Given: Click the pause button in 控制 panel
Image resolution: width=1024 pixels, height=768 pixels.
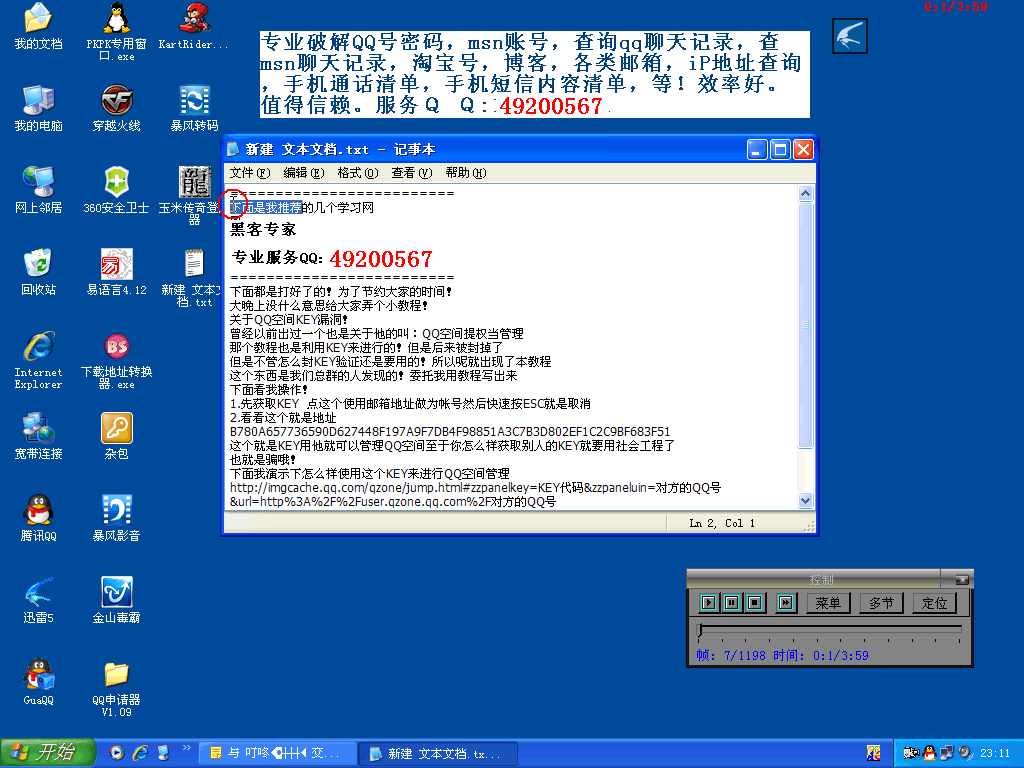Looking at the screenshot, I should [x=731, y=602].
